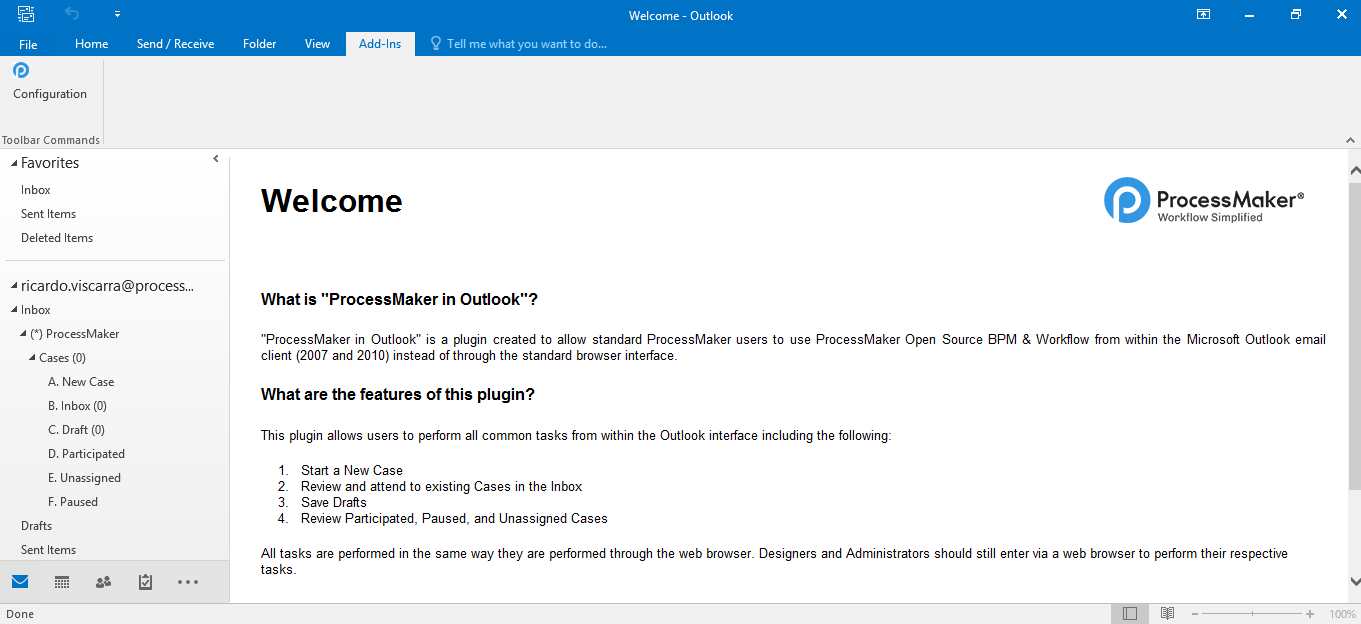Click 'What are the features of this plugin?' heading

pyautogui.click(x=398, y=394)
